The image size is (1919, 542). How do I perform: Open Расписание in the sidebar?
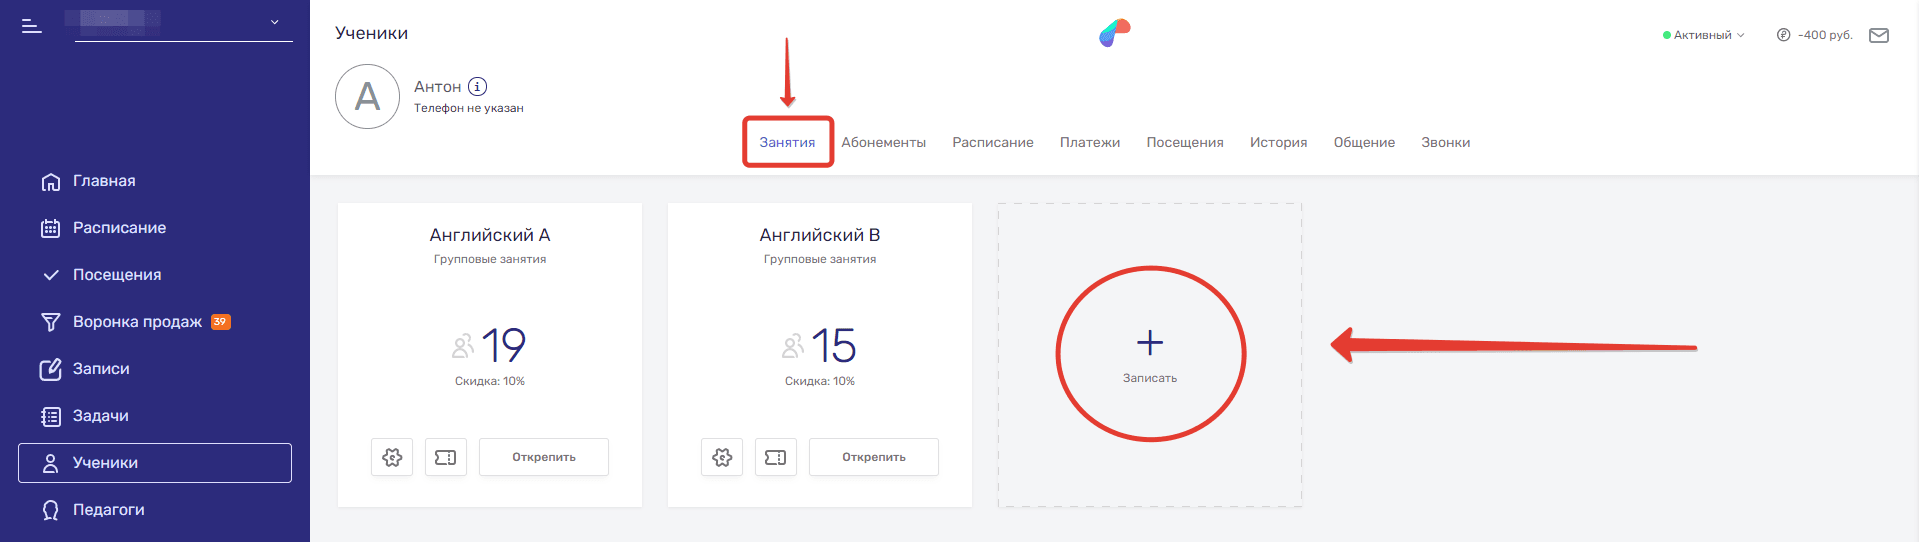coord(119,228)
